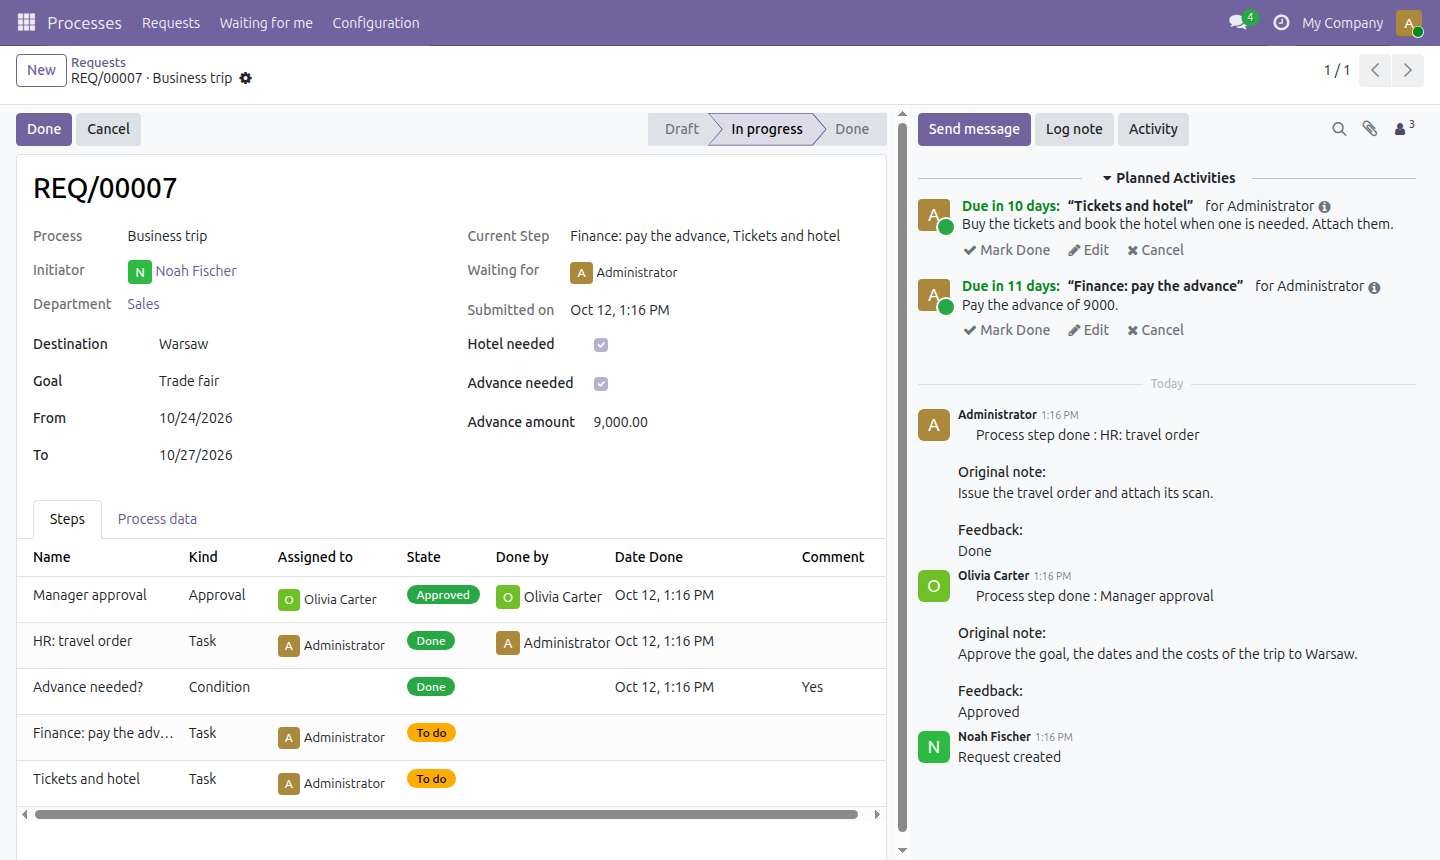Open the apps grid menu icon
The image size is (1440, 860).
(27, 22)
